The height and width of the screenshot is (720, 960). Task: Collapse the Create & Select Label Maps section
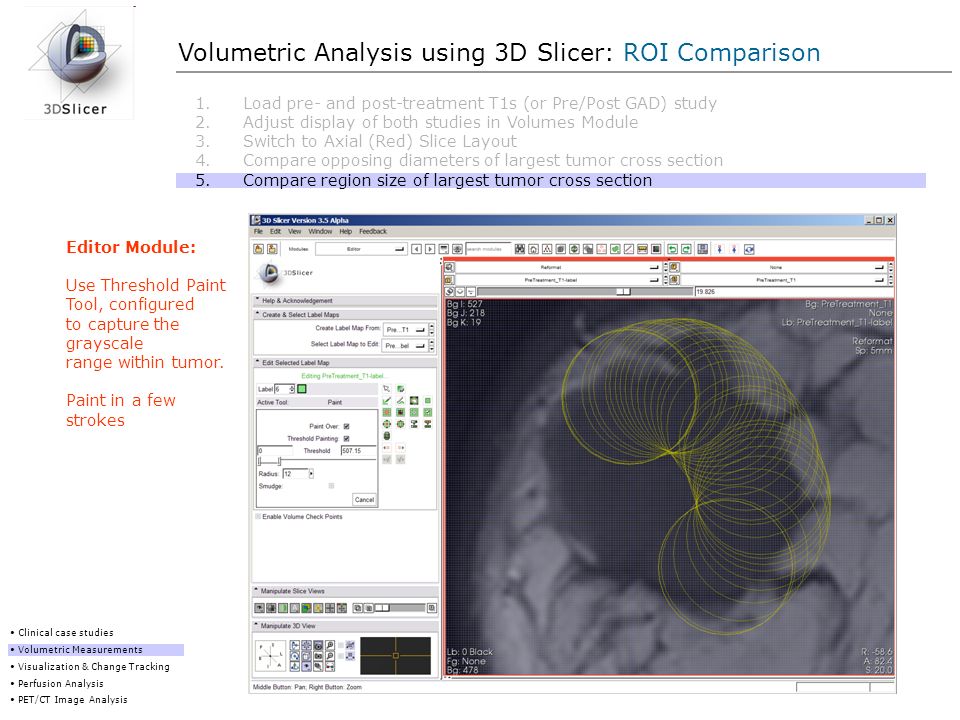(345, 315)
